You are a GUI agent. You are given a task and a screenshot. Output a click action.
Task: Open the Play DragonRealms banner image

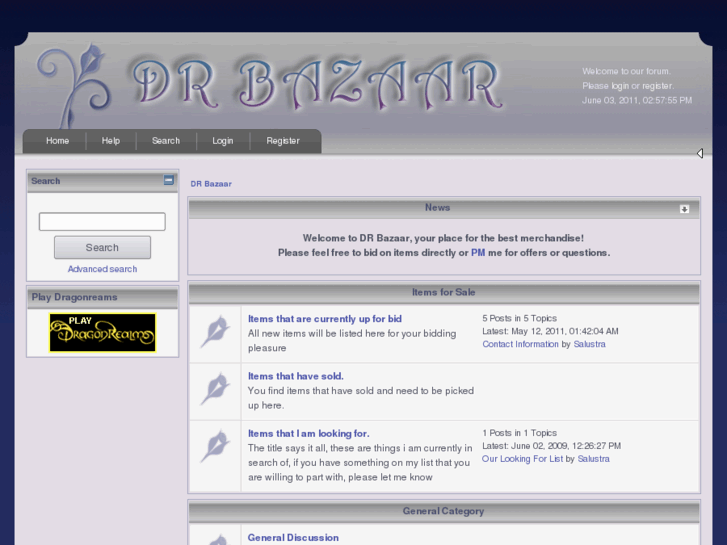coord(102,333)
